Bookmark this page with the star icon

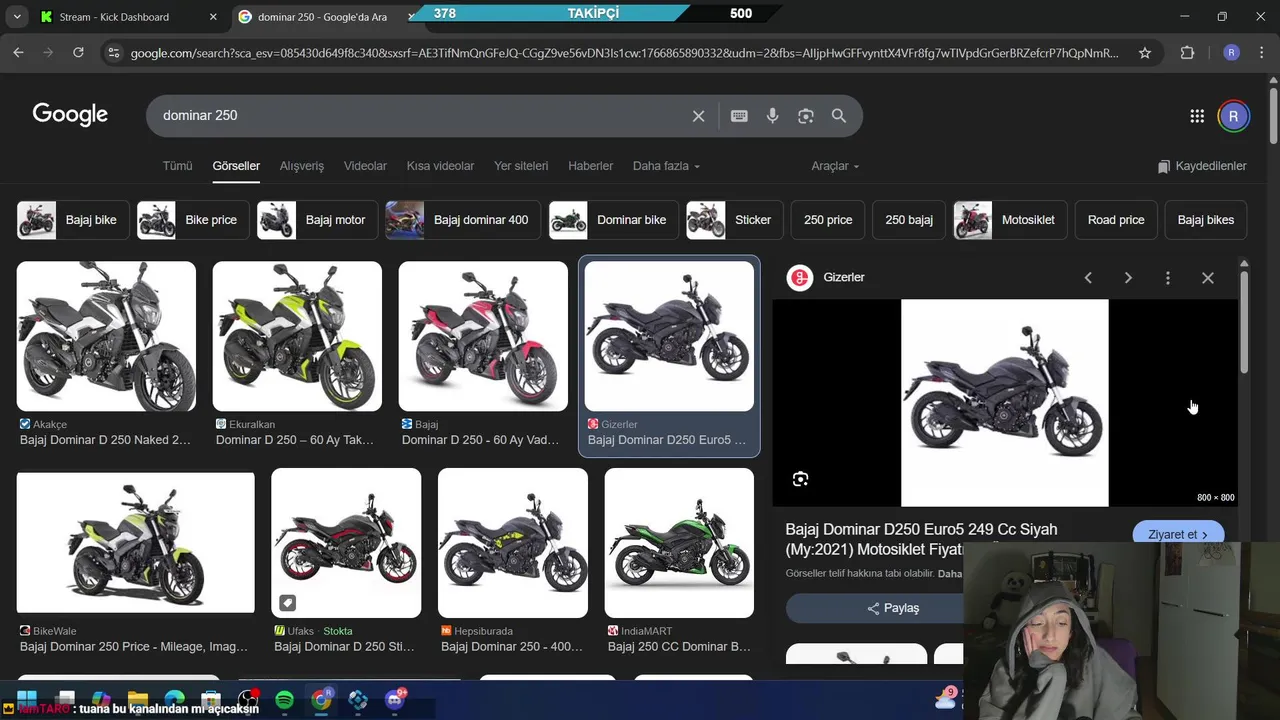[x=1145, y=53]
